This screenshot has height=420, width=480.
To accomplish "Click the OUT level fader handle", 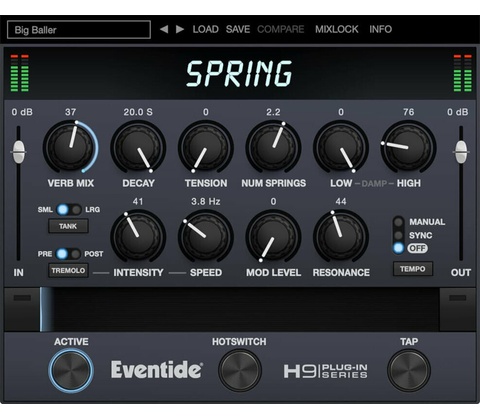I will [461, 152].
